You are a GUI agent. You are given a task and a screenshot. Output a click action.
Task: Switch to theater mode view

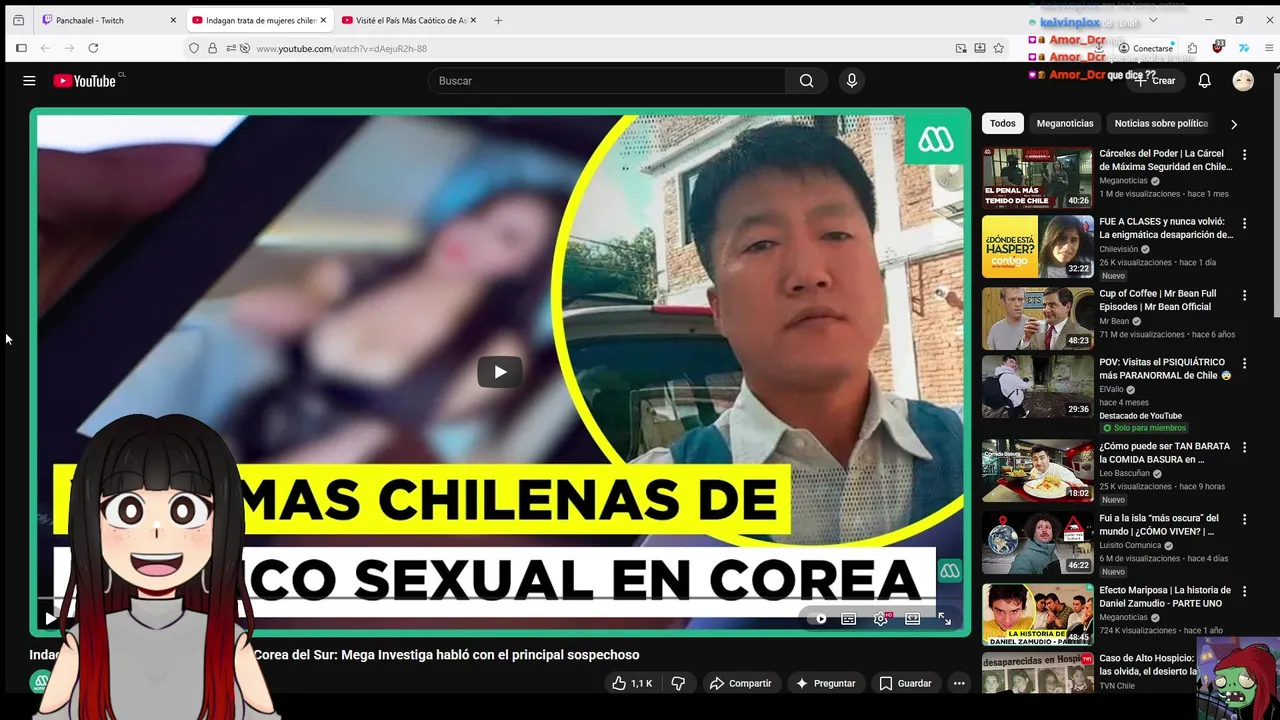pos(912,619)
